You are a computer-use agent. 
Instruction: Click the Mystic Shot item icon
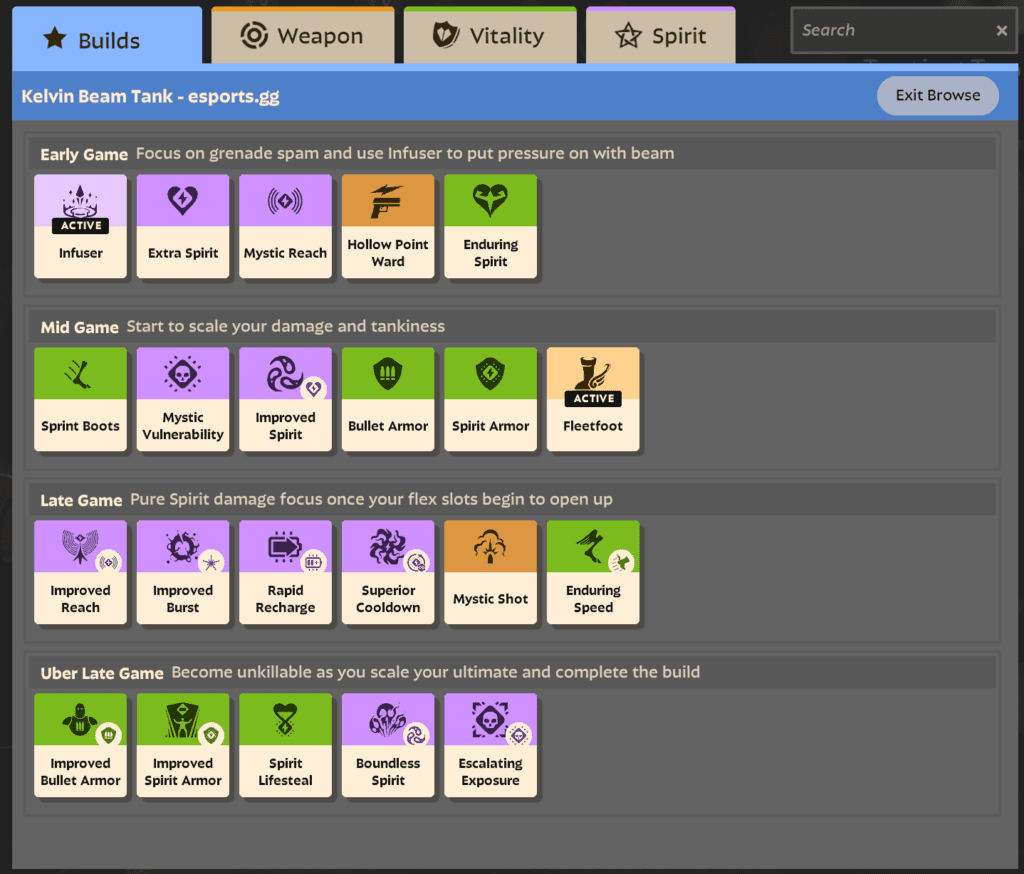click(490, 571)
